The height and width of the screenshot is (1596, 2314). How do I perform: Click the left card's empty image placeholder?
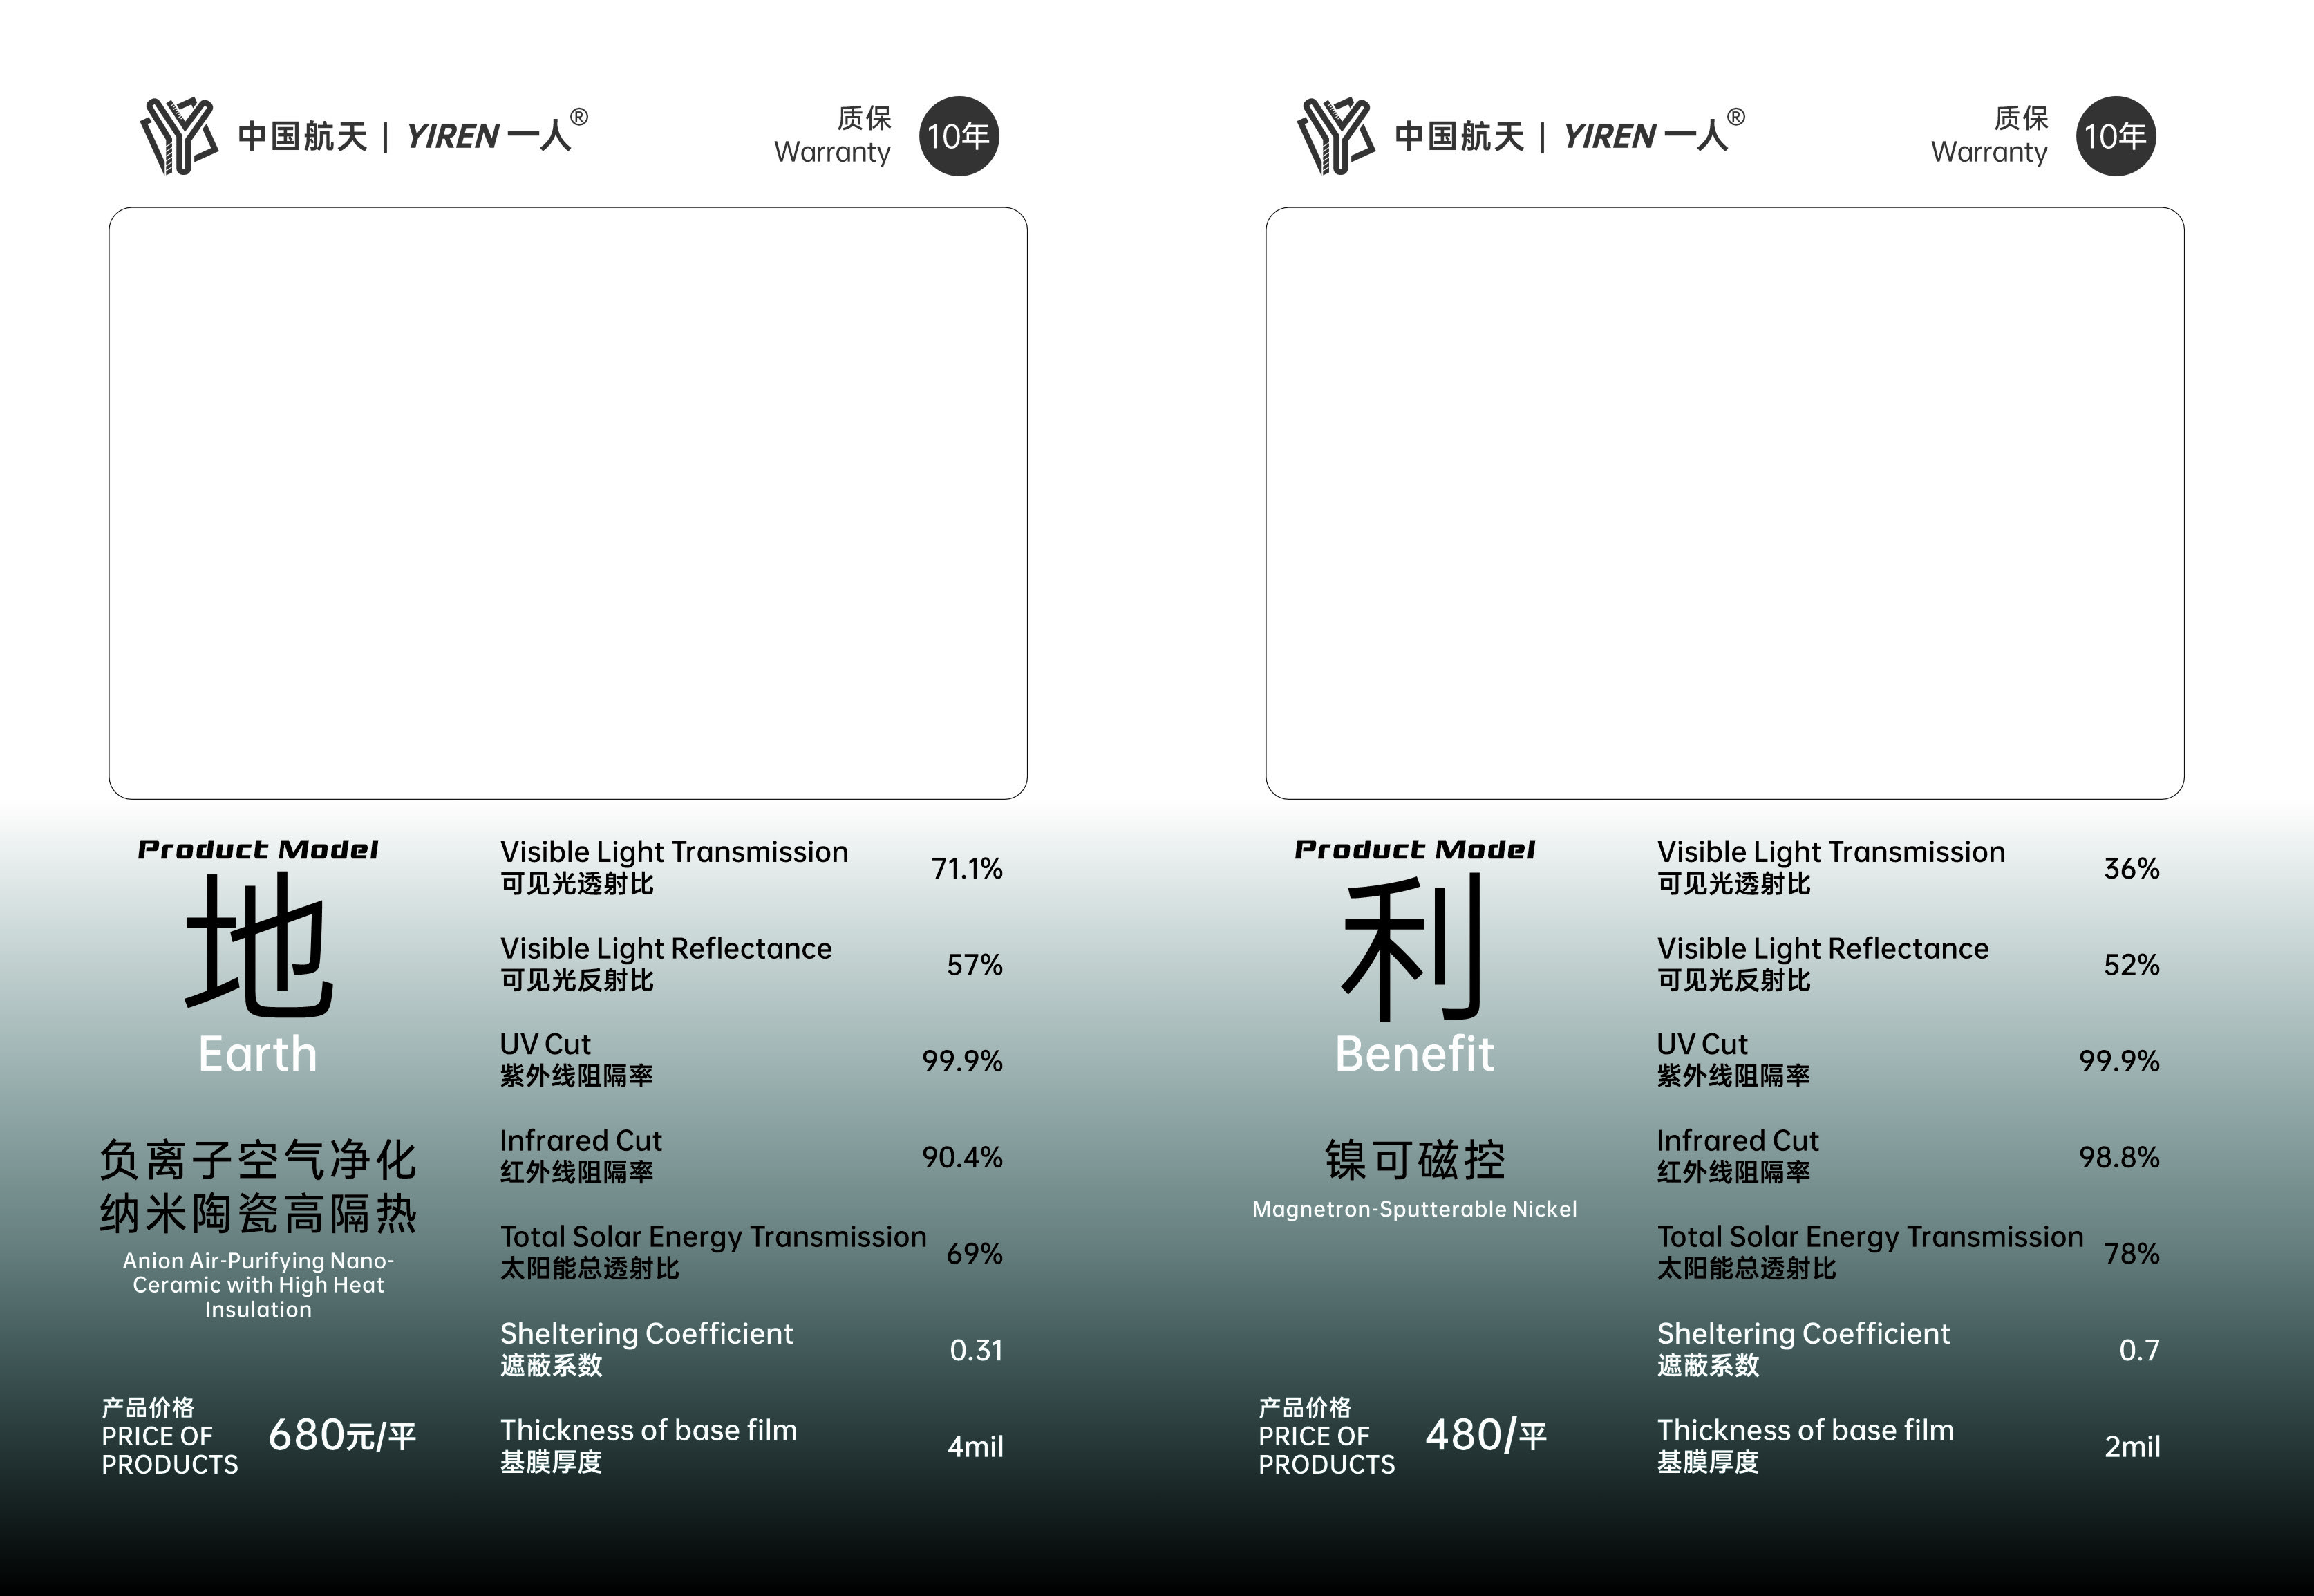(568, 503)
